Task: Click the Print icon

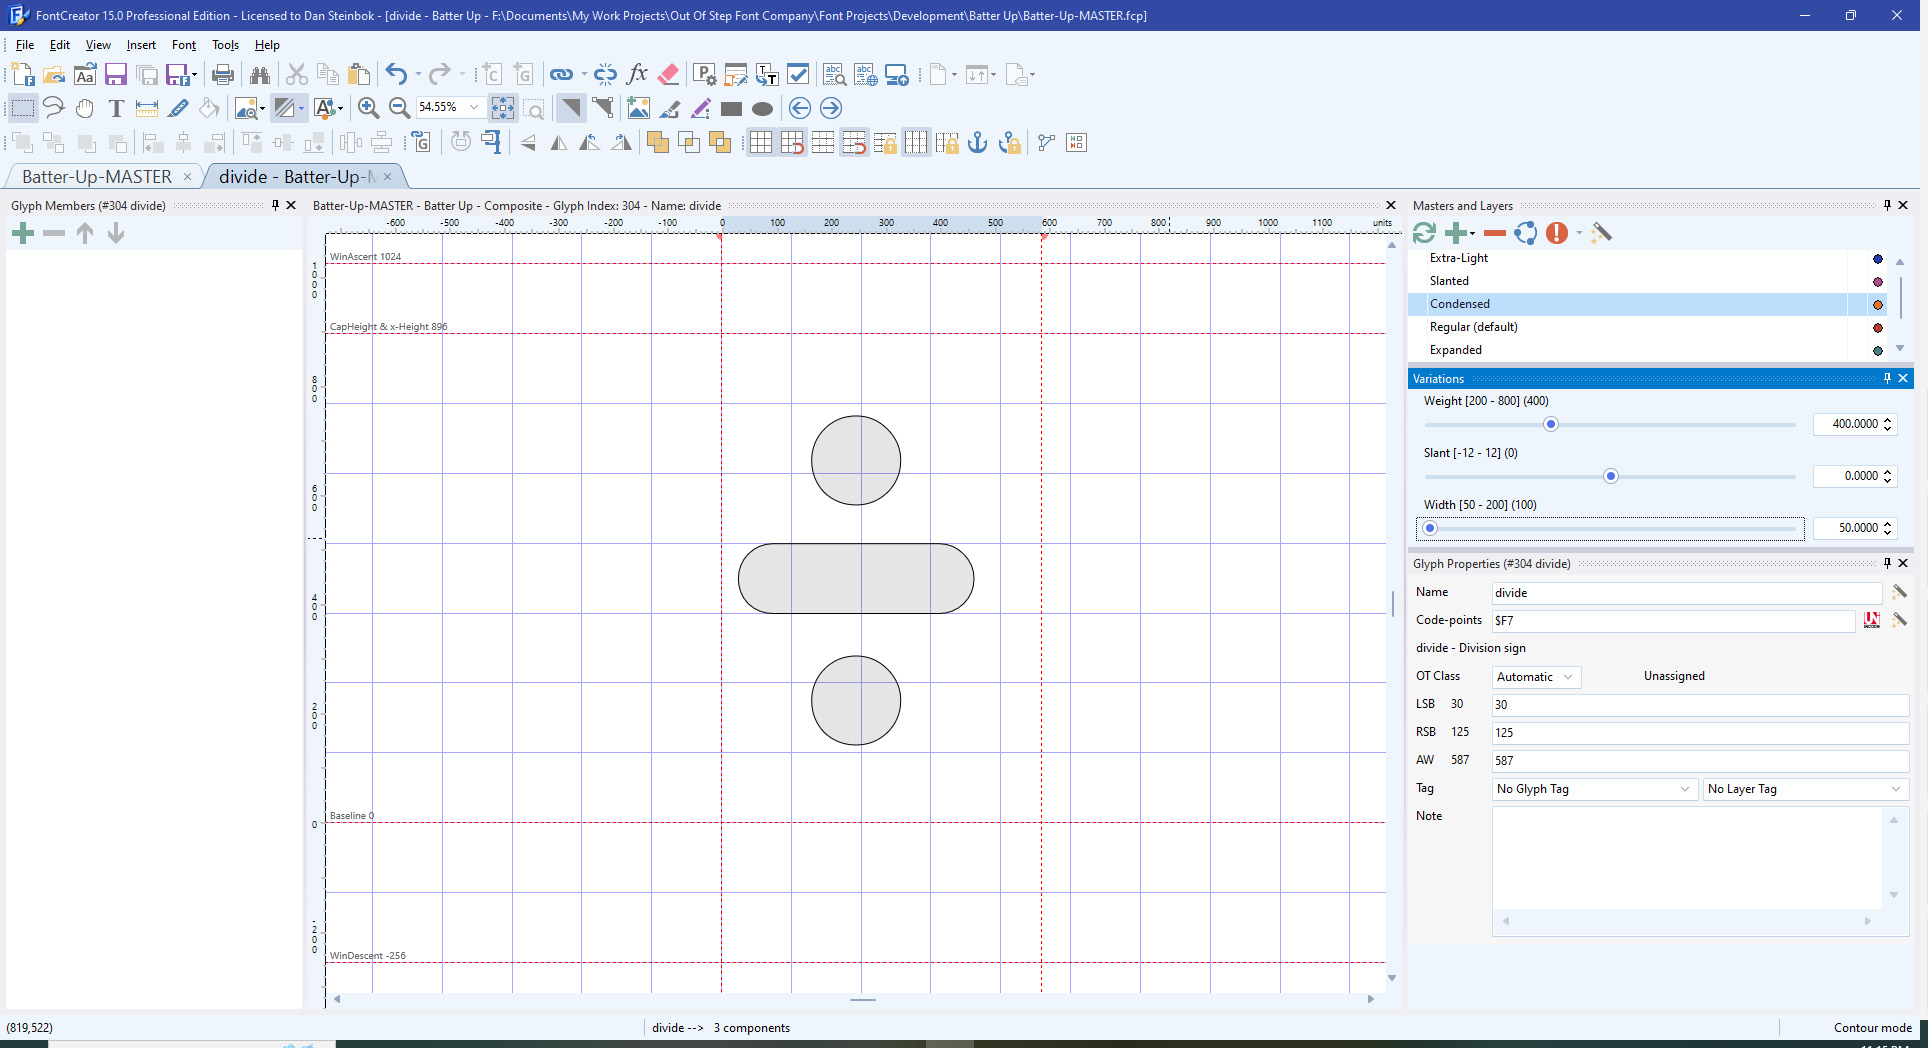Action: point(223,74)
